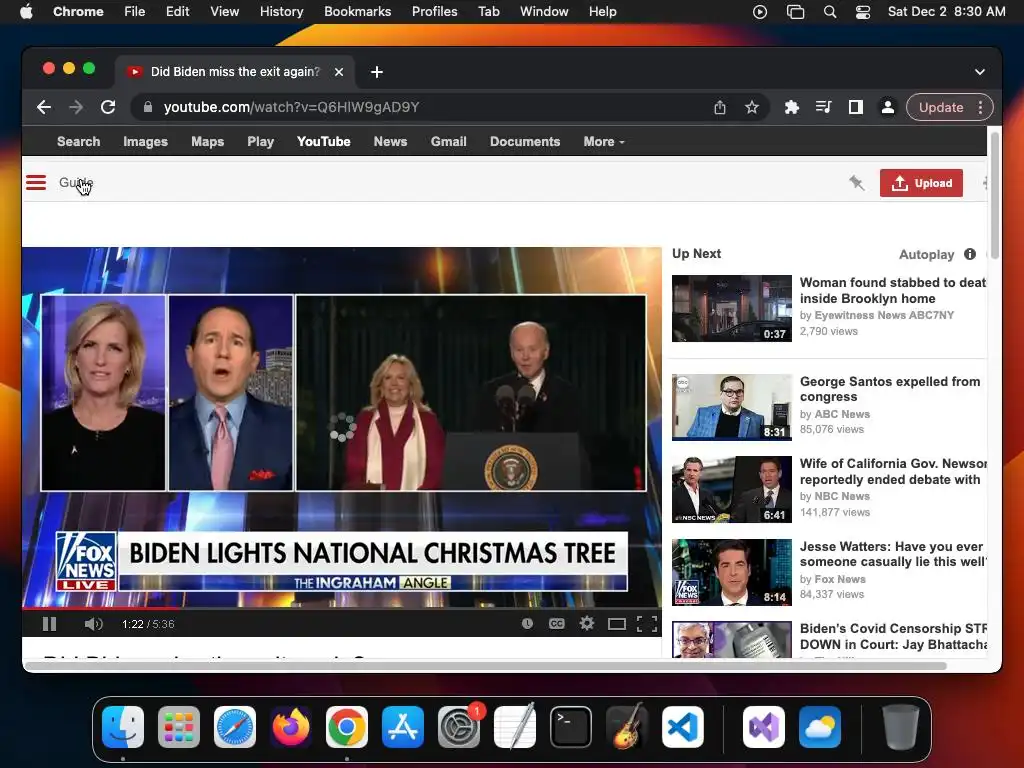
Task: Pause the video with the pause button
Action: click(x=50, y=624)
